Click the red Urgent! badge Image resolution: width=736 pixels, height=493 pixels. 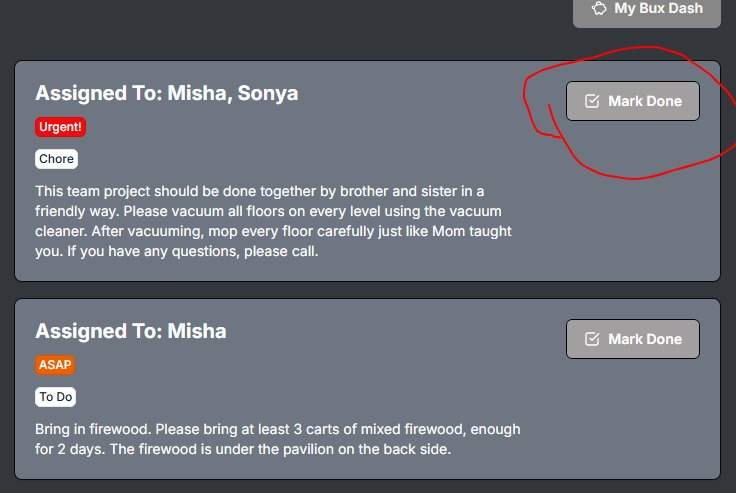point(61,127)
